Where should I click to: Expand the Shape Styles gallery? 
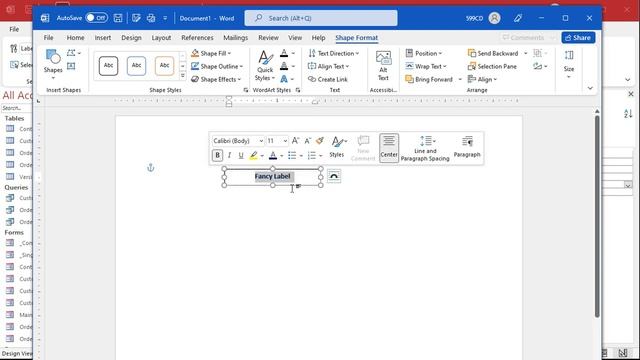pyautogui.click(x=182, y=76)
